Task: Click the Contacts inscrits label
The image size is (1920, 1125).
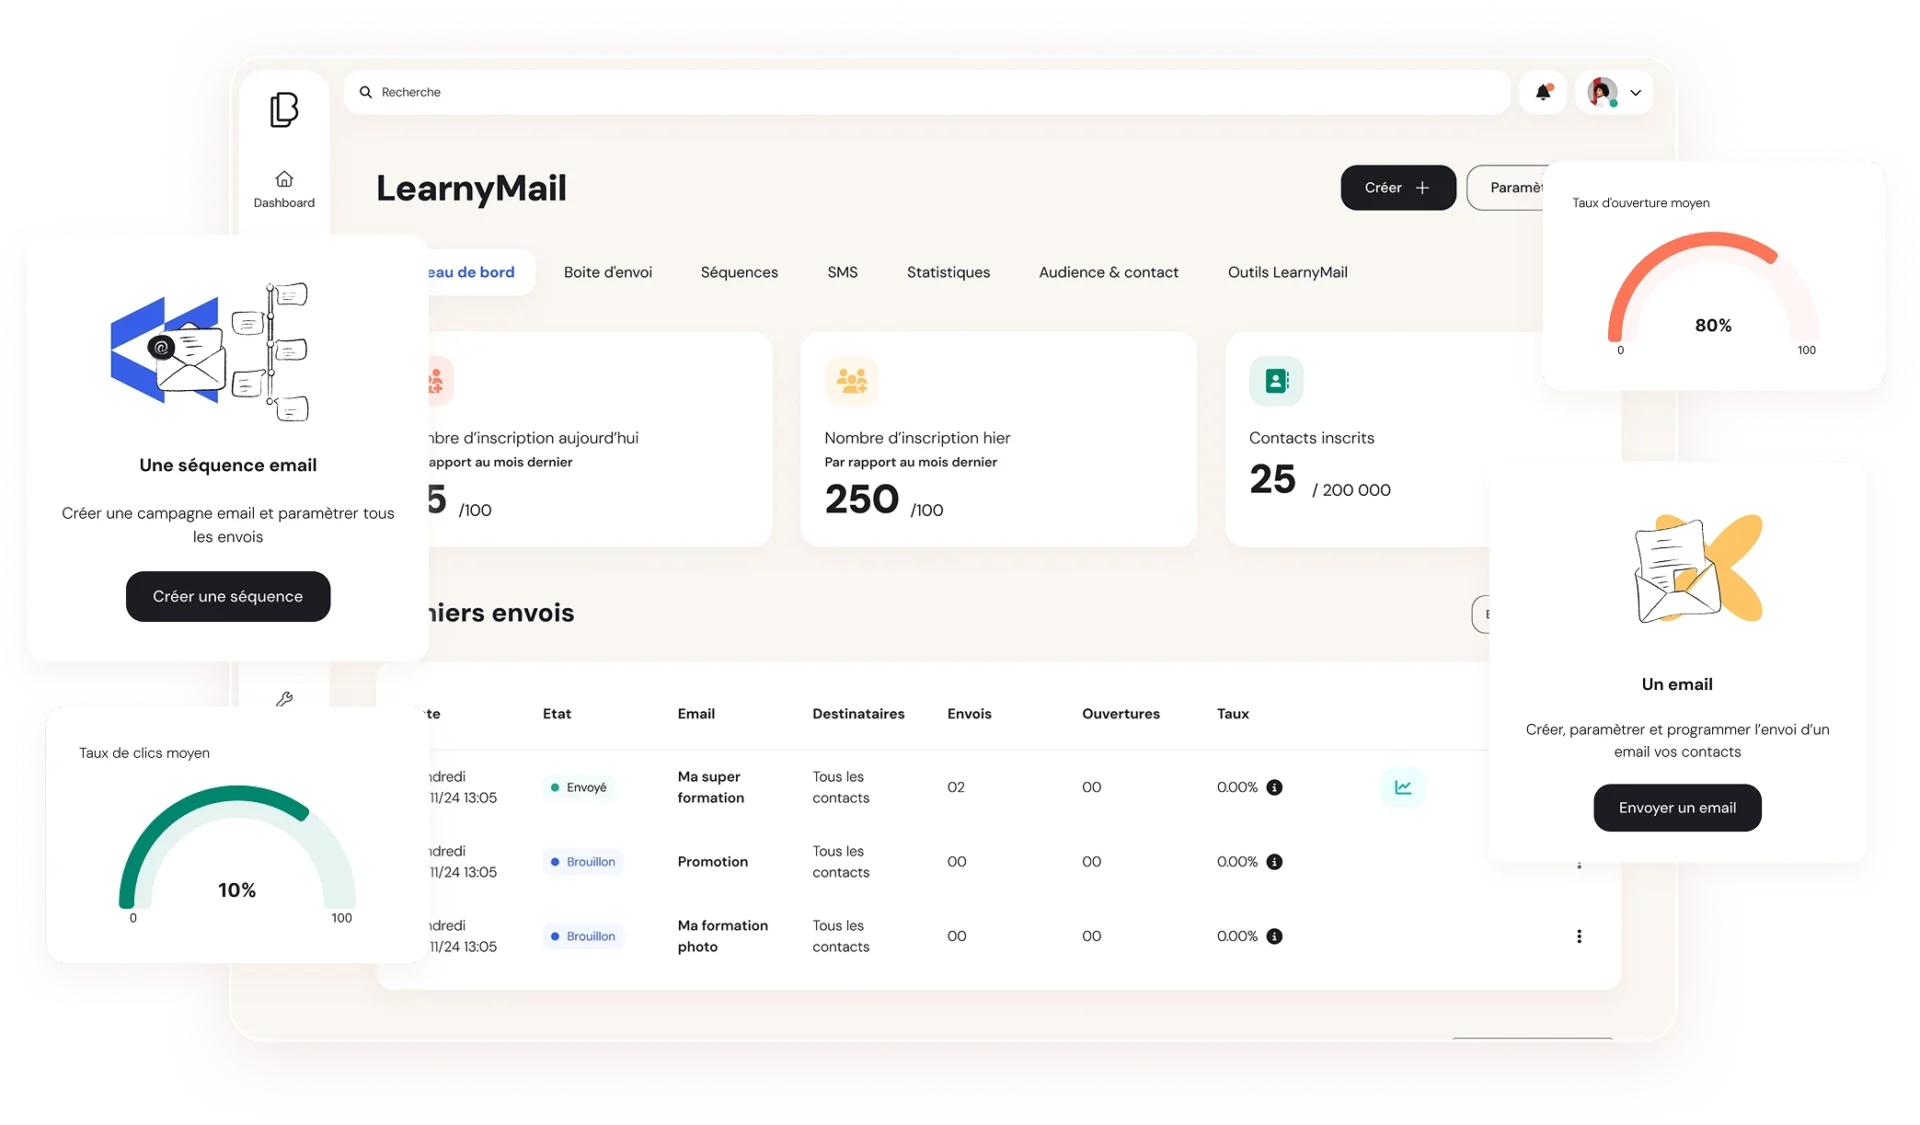Action: (x=1311, y=438)
